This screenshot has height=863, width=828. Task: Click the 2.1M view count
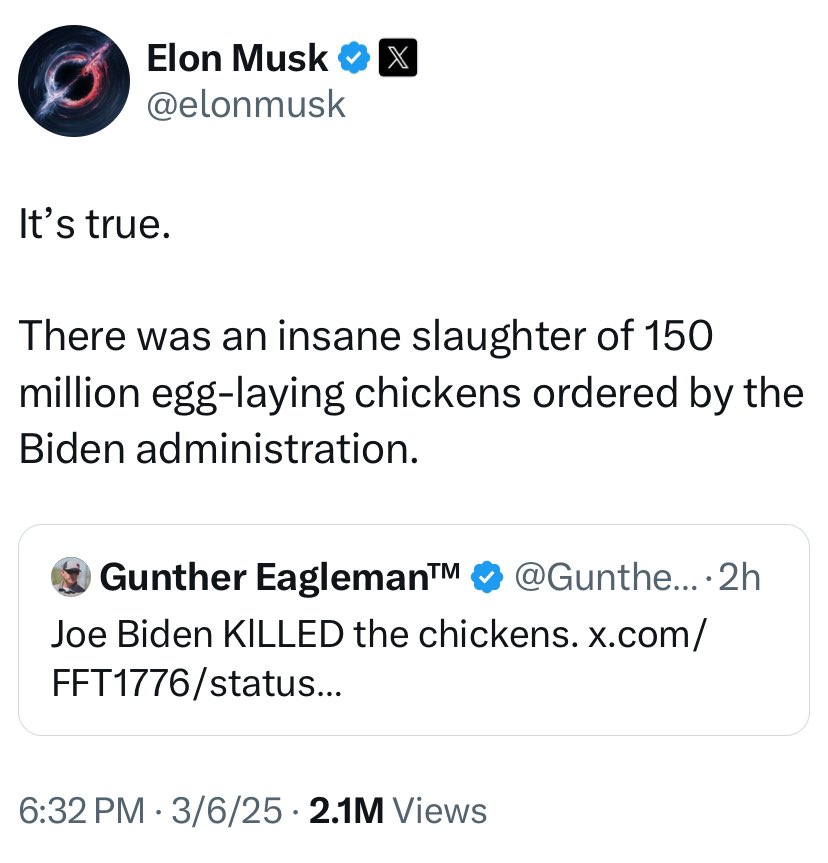point(347,810)
